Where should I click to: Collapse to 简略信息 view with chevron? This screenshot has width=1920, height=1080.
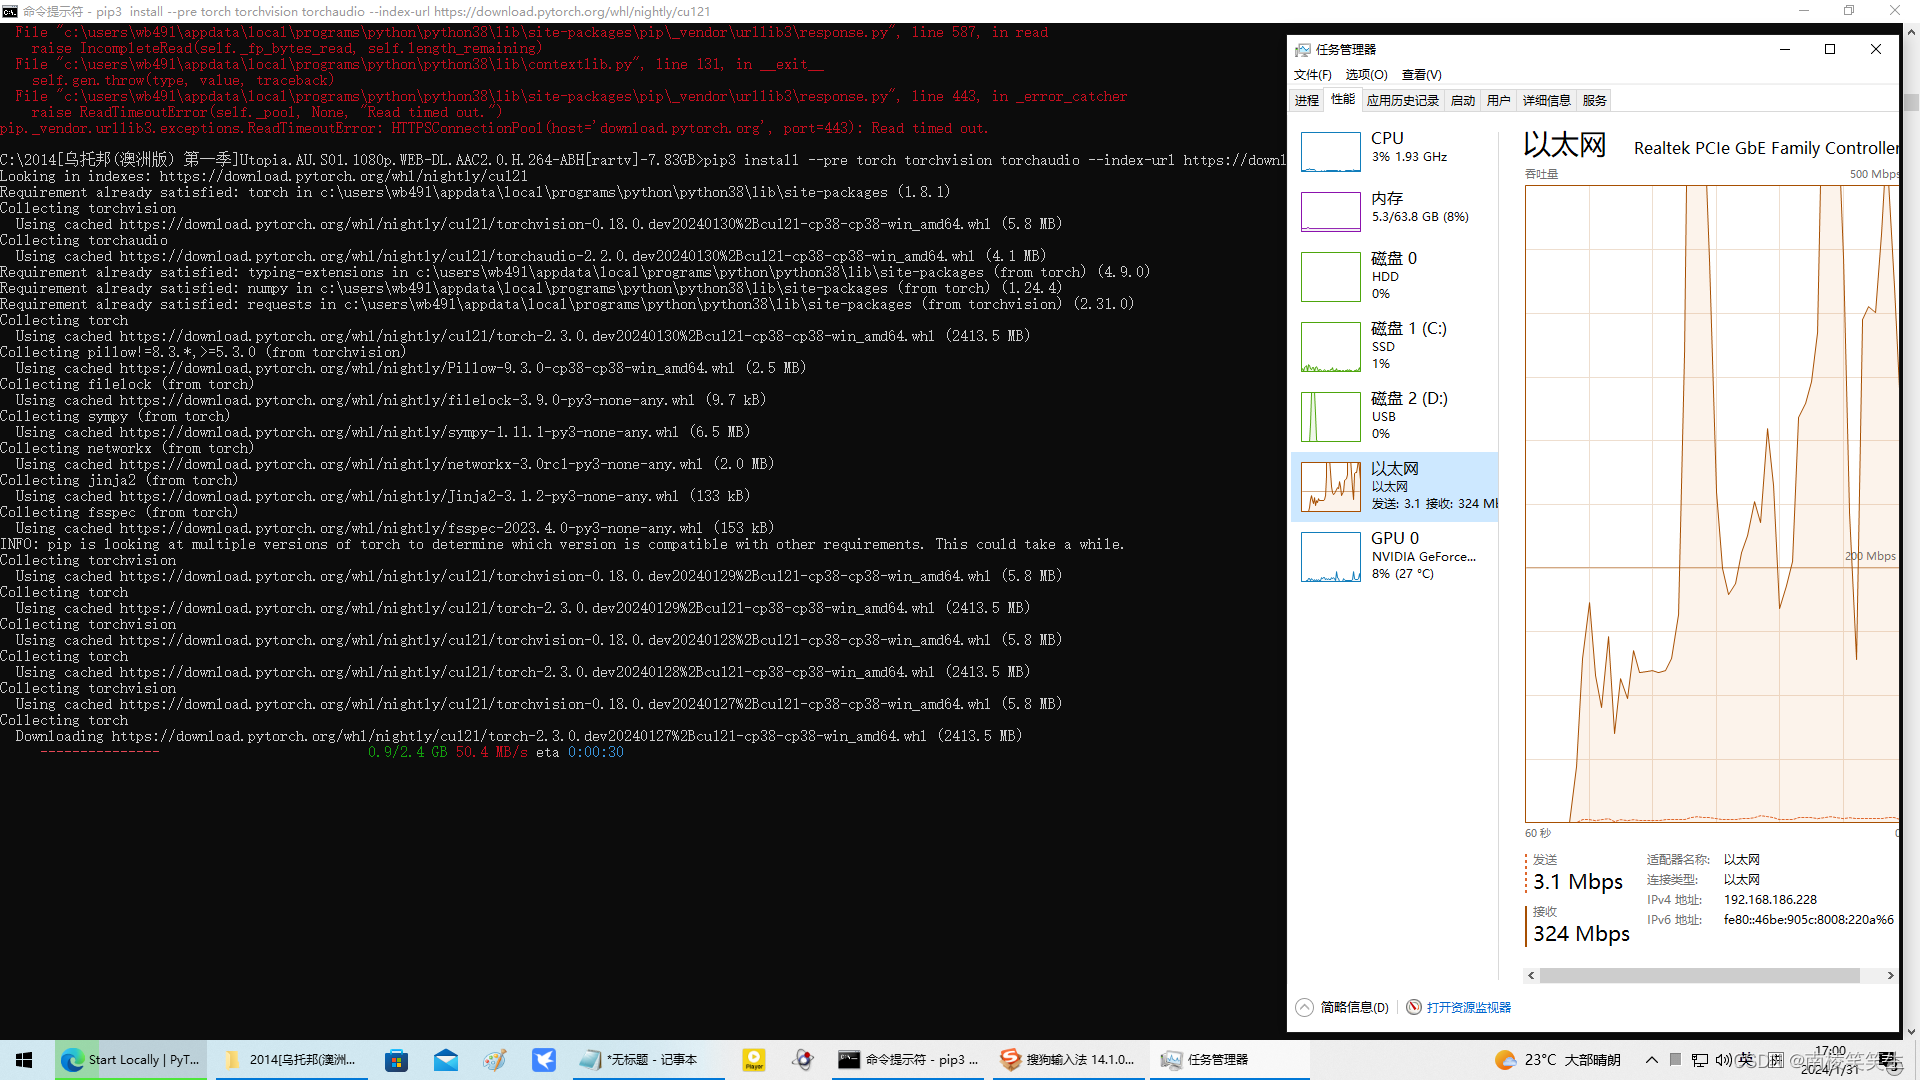point(1305,1007)
